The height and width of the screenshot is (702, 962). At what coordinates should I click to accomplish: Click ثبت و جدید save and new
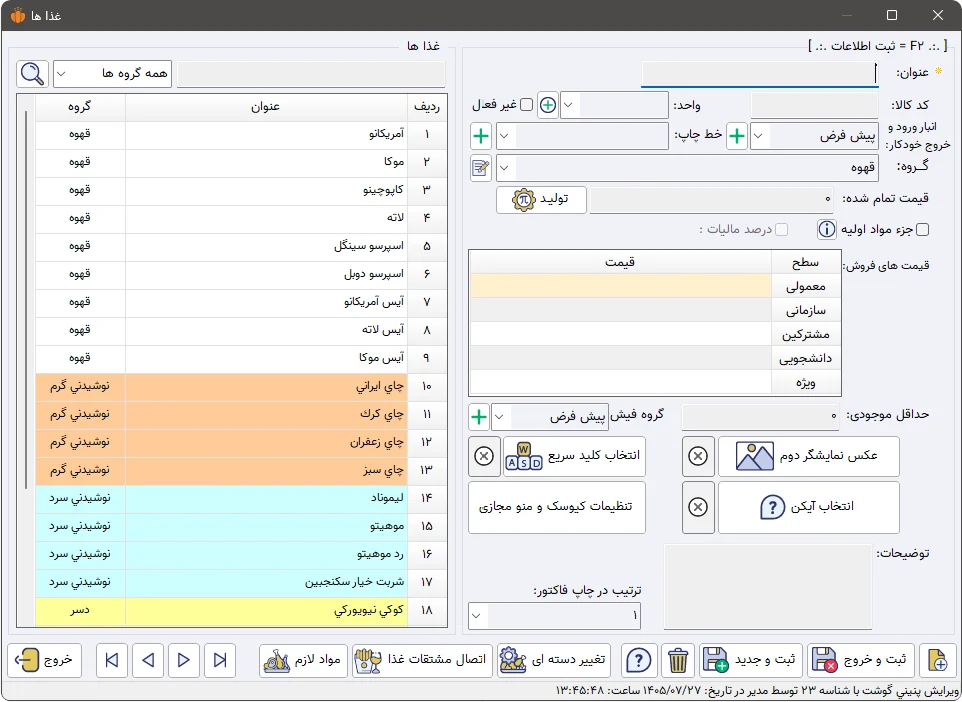pos(750,661)
